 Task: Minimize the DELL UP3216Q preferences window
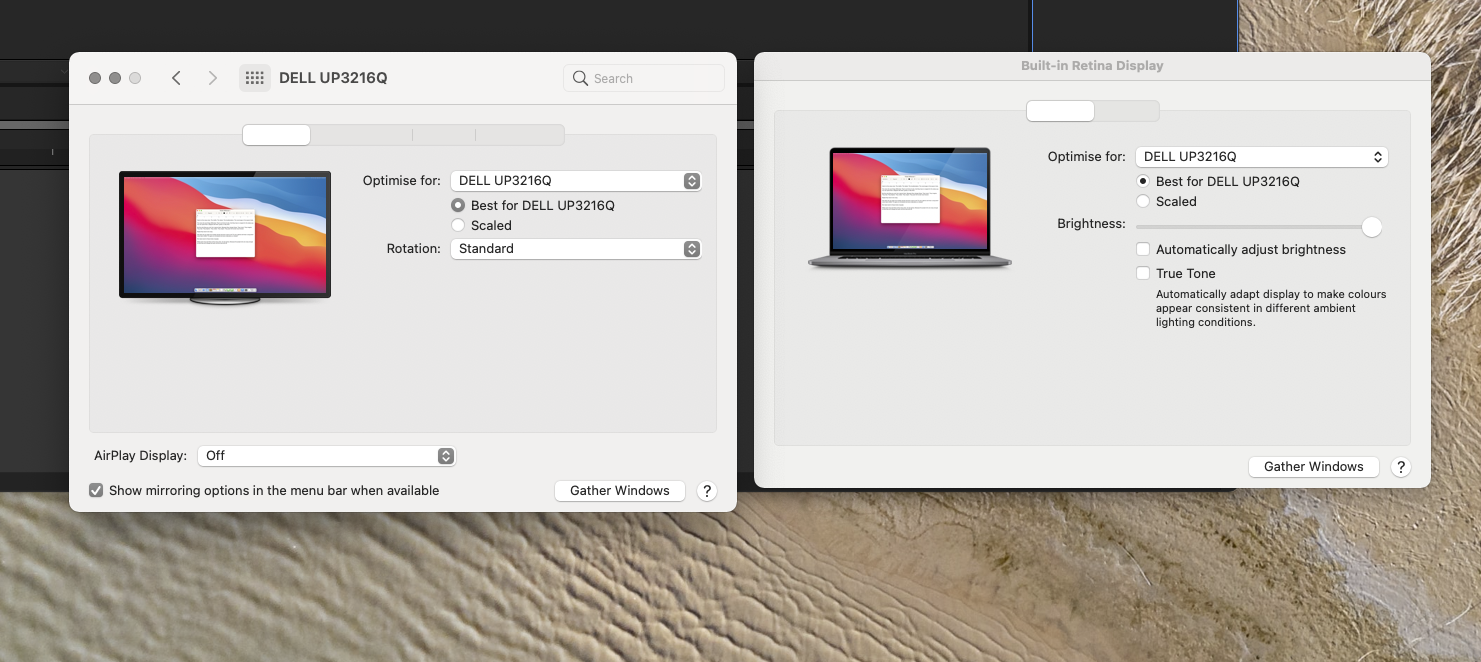[115, 78]
